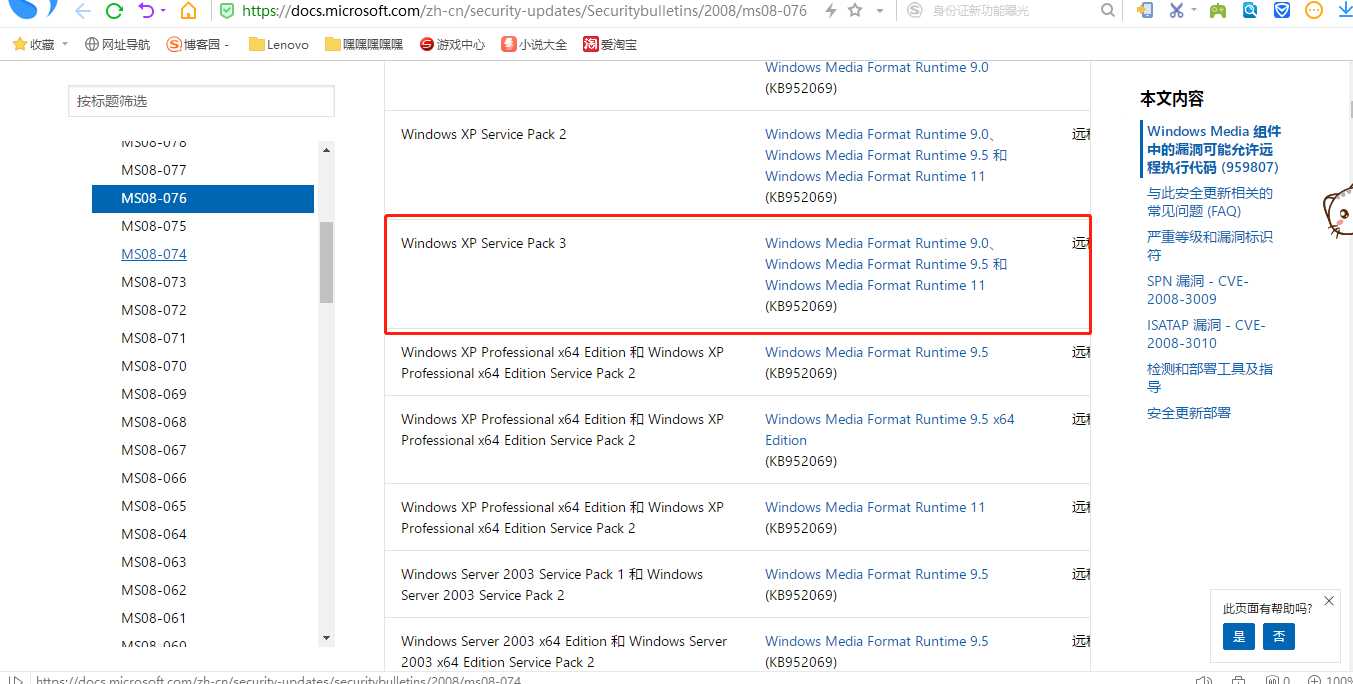Open Runtime 11 link in XP SP2 row
Viewport: 1353px width, 684px height.
coord(875,176)
